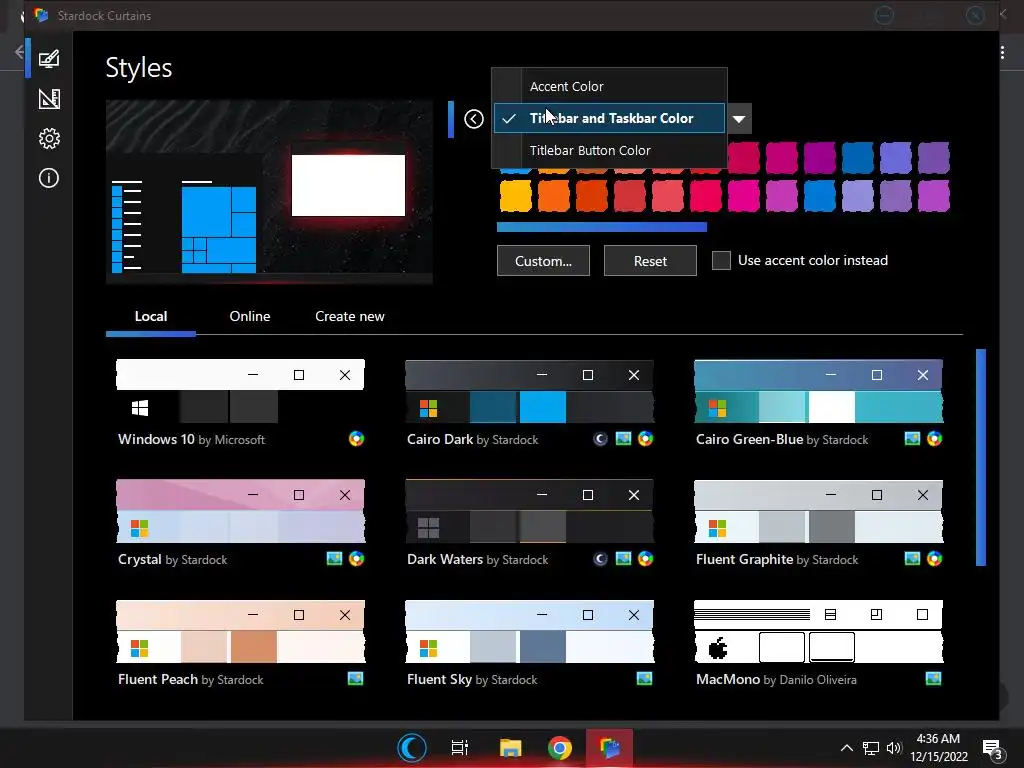The height and width of the screenshot is (768, 1024).
Task: Show hidden tray icons chevron
Action: pyautogui.click(x=846, y=748)
